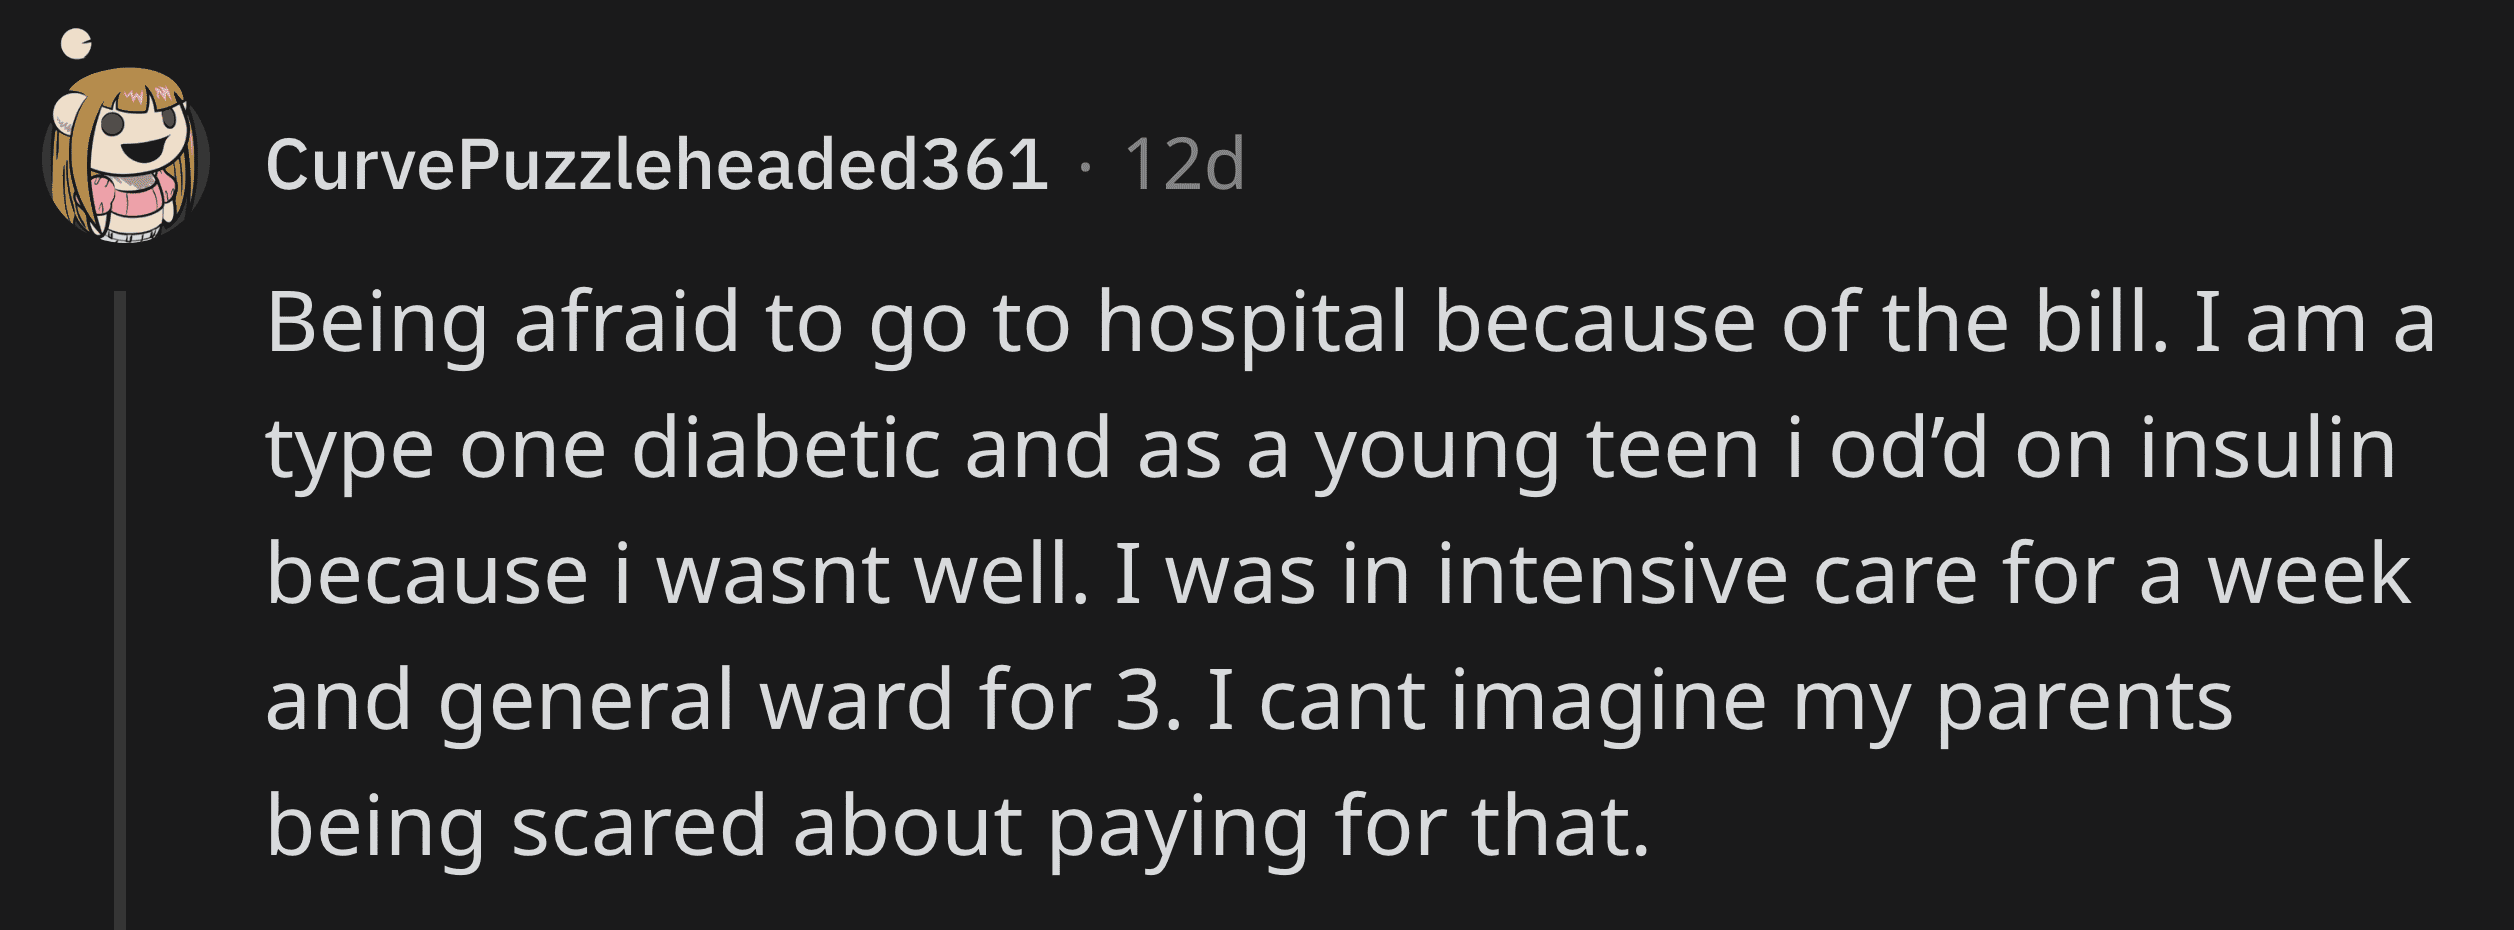
Task: Click the word "imagine" in the comment
Action: click(1608, 702)
